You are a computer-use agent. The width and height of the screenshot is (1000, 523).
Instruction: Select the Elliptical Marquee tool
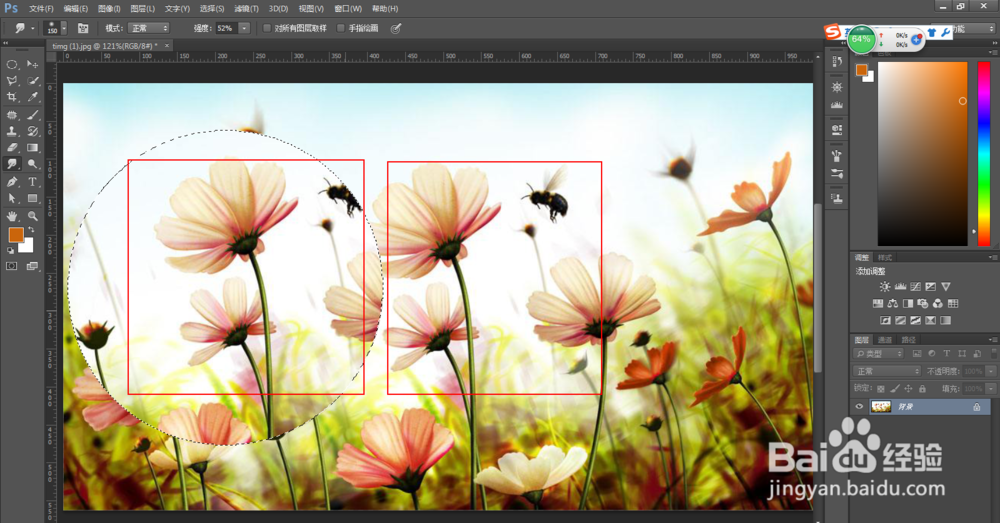tap(11, 64)
